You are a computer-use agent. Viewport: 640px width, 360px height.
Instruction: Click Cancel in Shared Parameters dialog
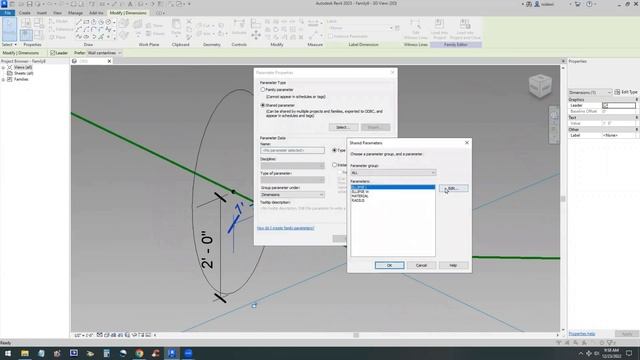click(421, 265)
